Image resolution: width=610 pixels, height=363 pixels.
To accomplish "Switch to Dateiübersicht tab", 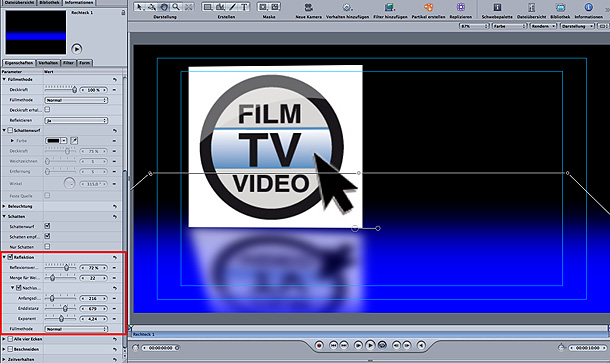I will 18,2.
